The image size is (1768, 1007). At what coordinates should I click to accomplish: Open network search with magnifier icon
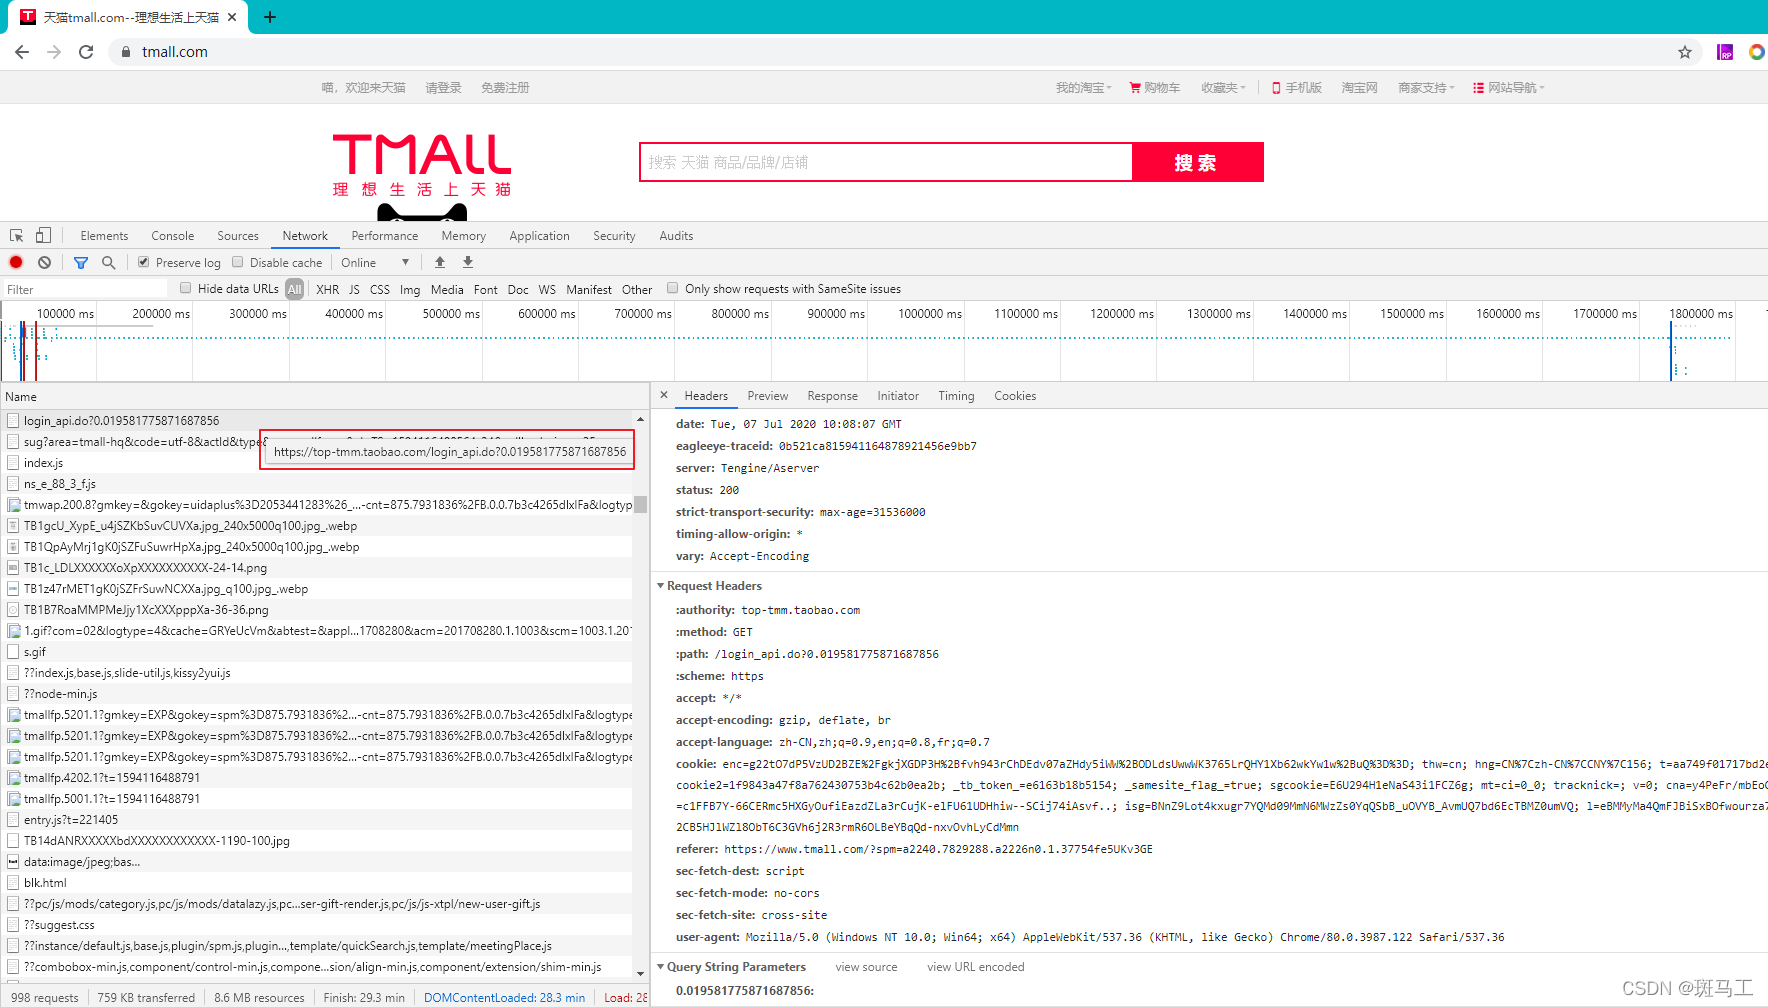[x=108, y=262]
